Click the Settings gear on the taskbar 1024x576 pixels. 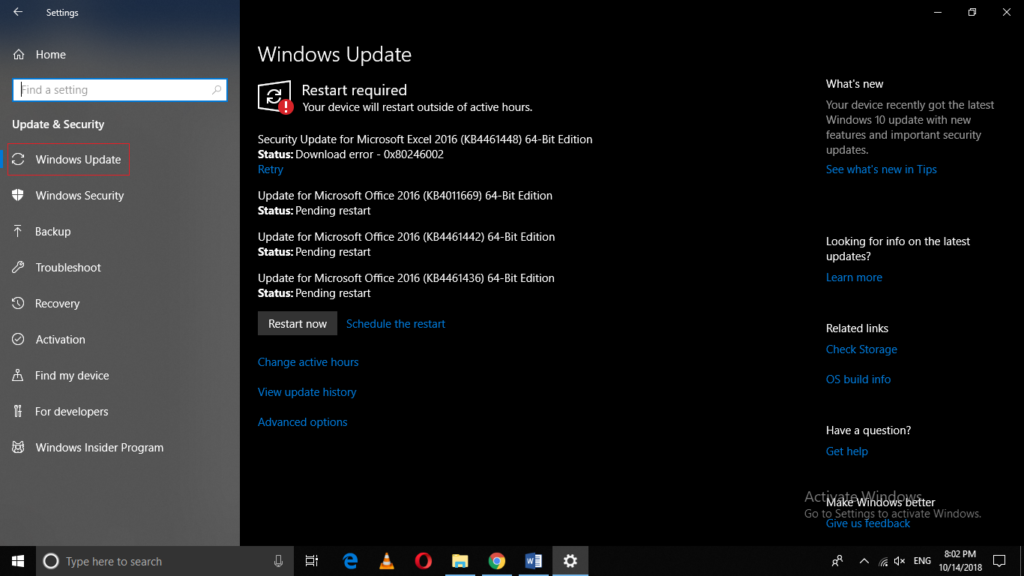point(570,561)
